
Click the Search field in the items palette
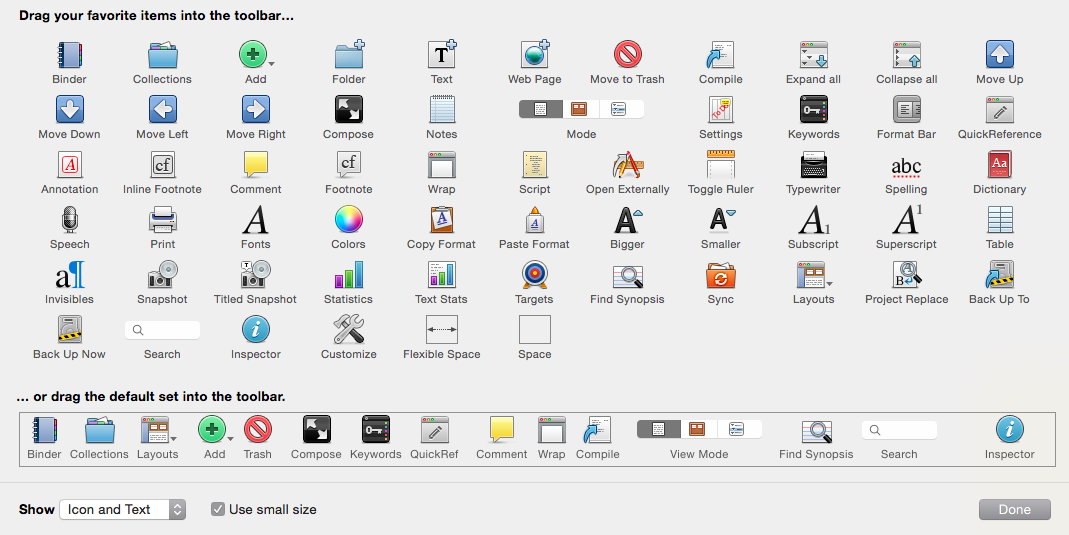coord(162,330)
